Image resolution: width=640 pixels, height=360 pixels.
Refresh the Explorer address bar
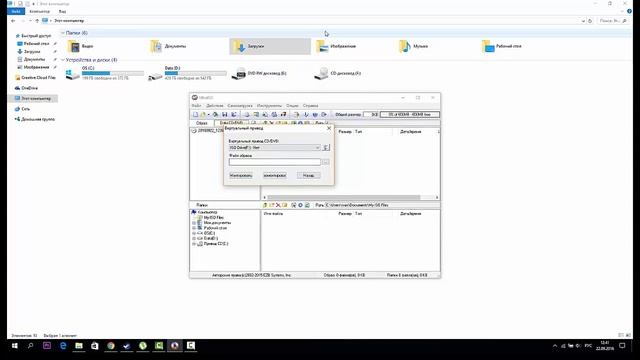[x=590, y=20]
